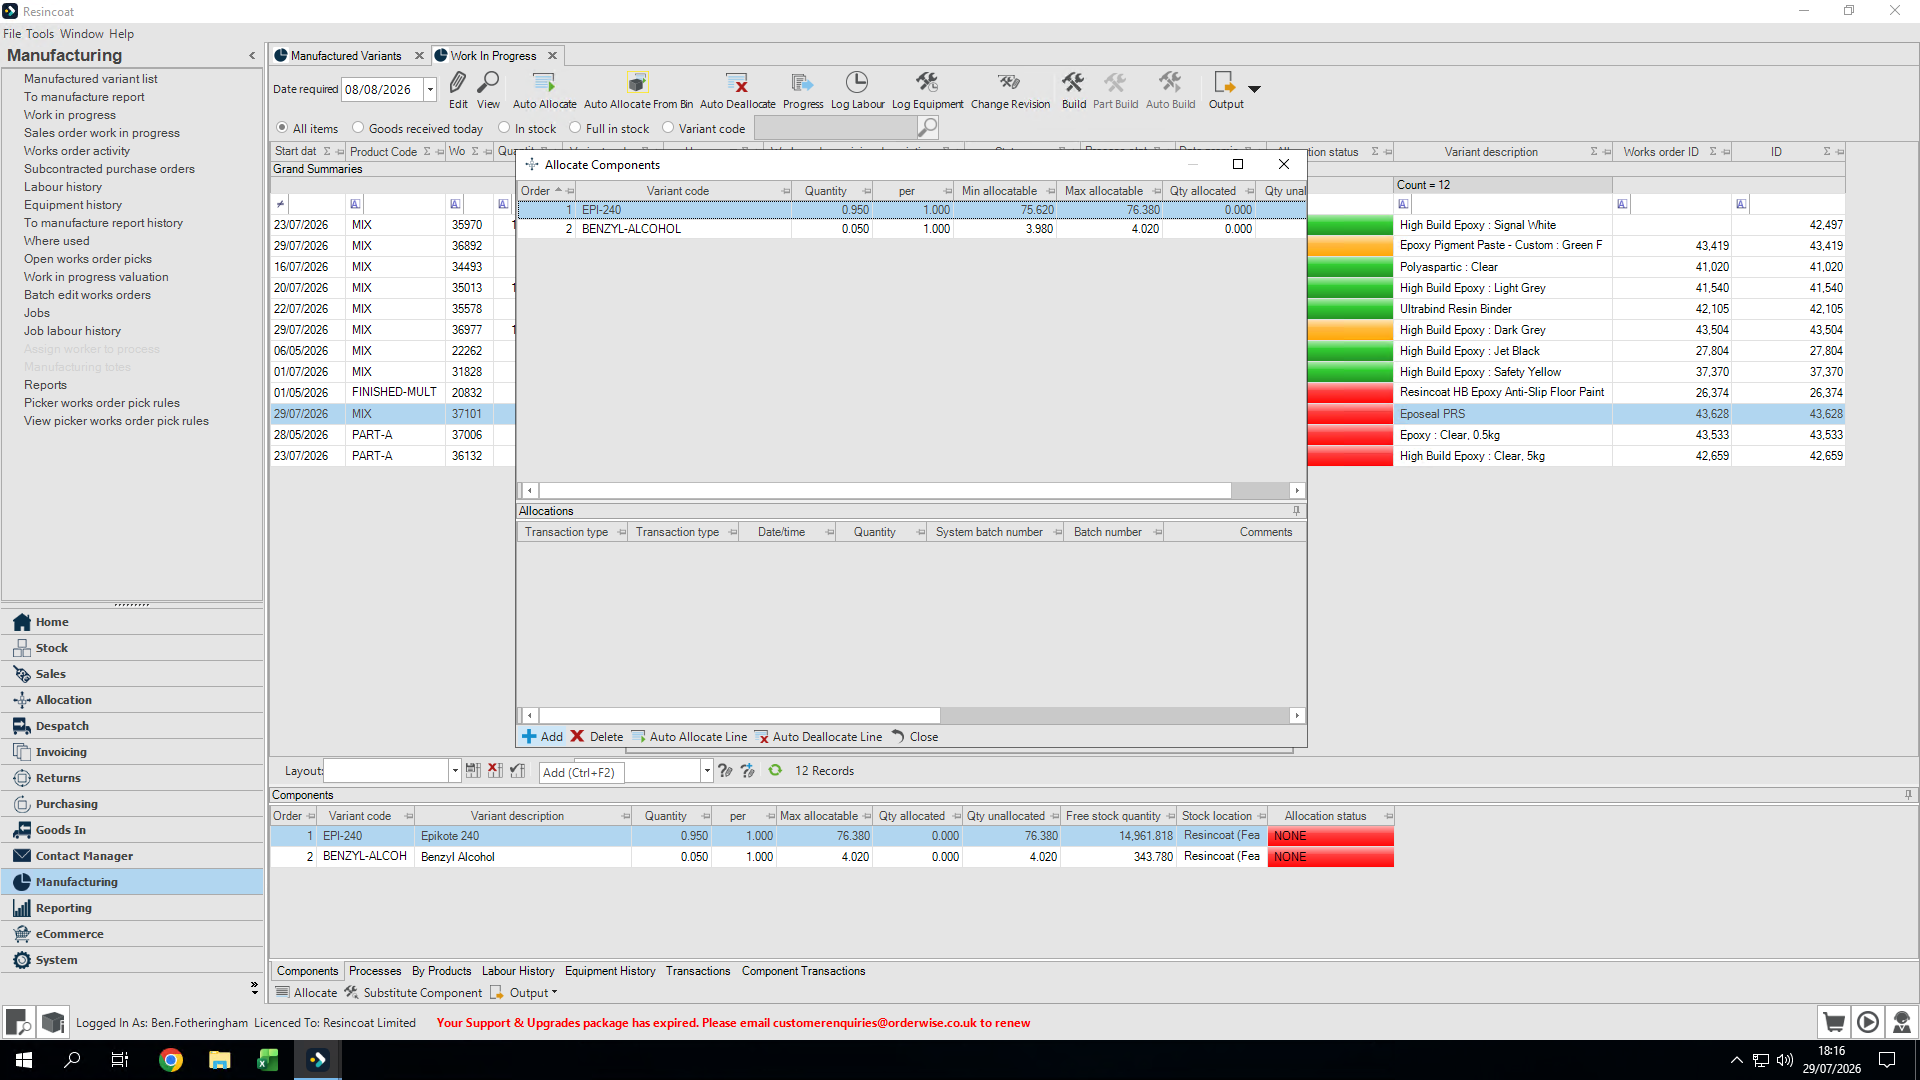Click Auto Deallocate Line button
Screen dimensions: 1920x1080
818,737
